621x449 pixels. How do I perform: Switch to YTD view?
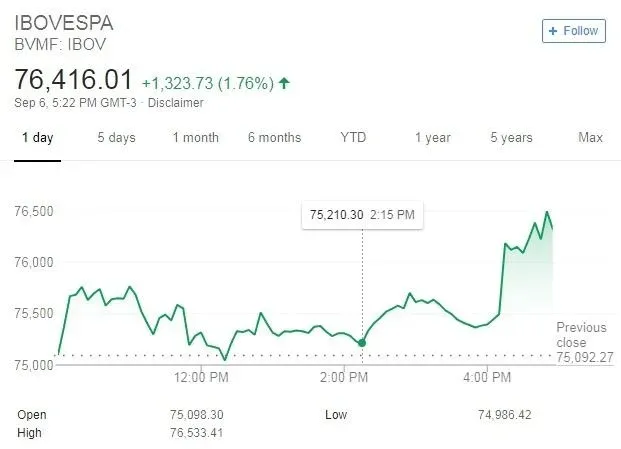coord(353,138)
